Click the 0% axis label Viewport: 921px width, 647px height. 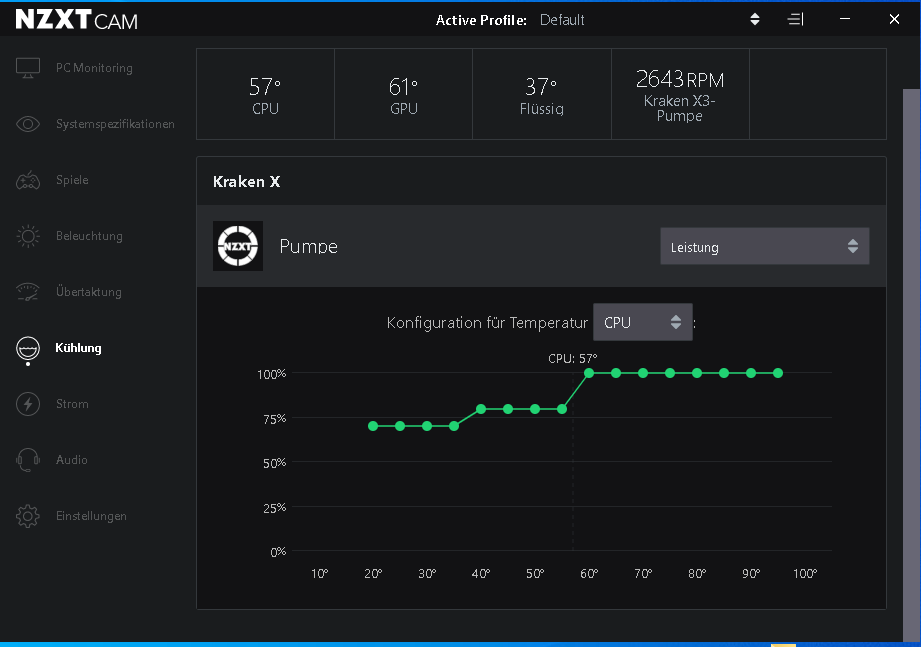(x=278, y=552)
